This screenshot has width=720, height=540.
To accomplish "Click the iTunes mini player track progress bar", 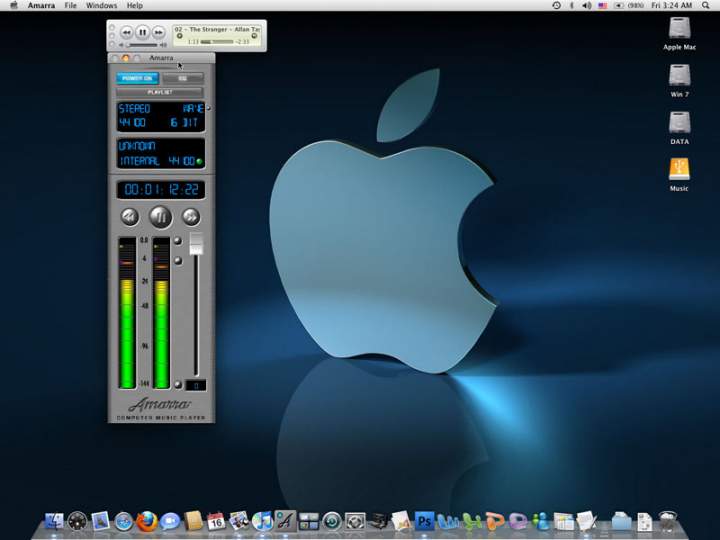I will 217,42.
